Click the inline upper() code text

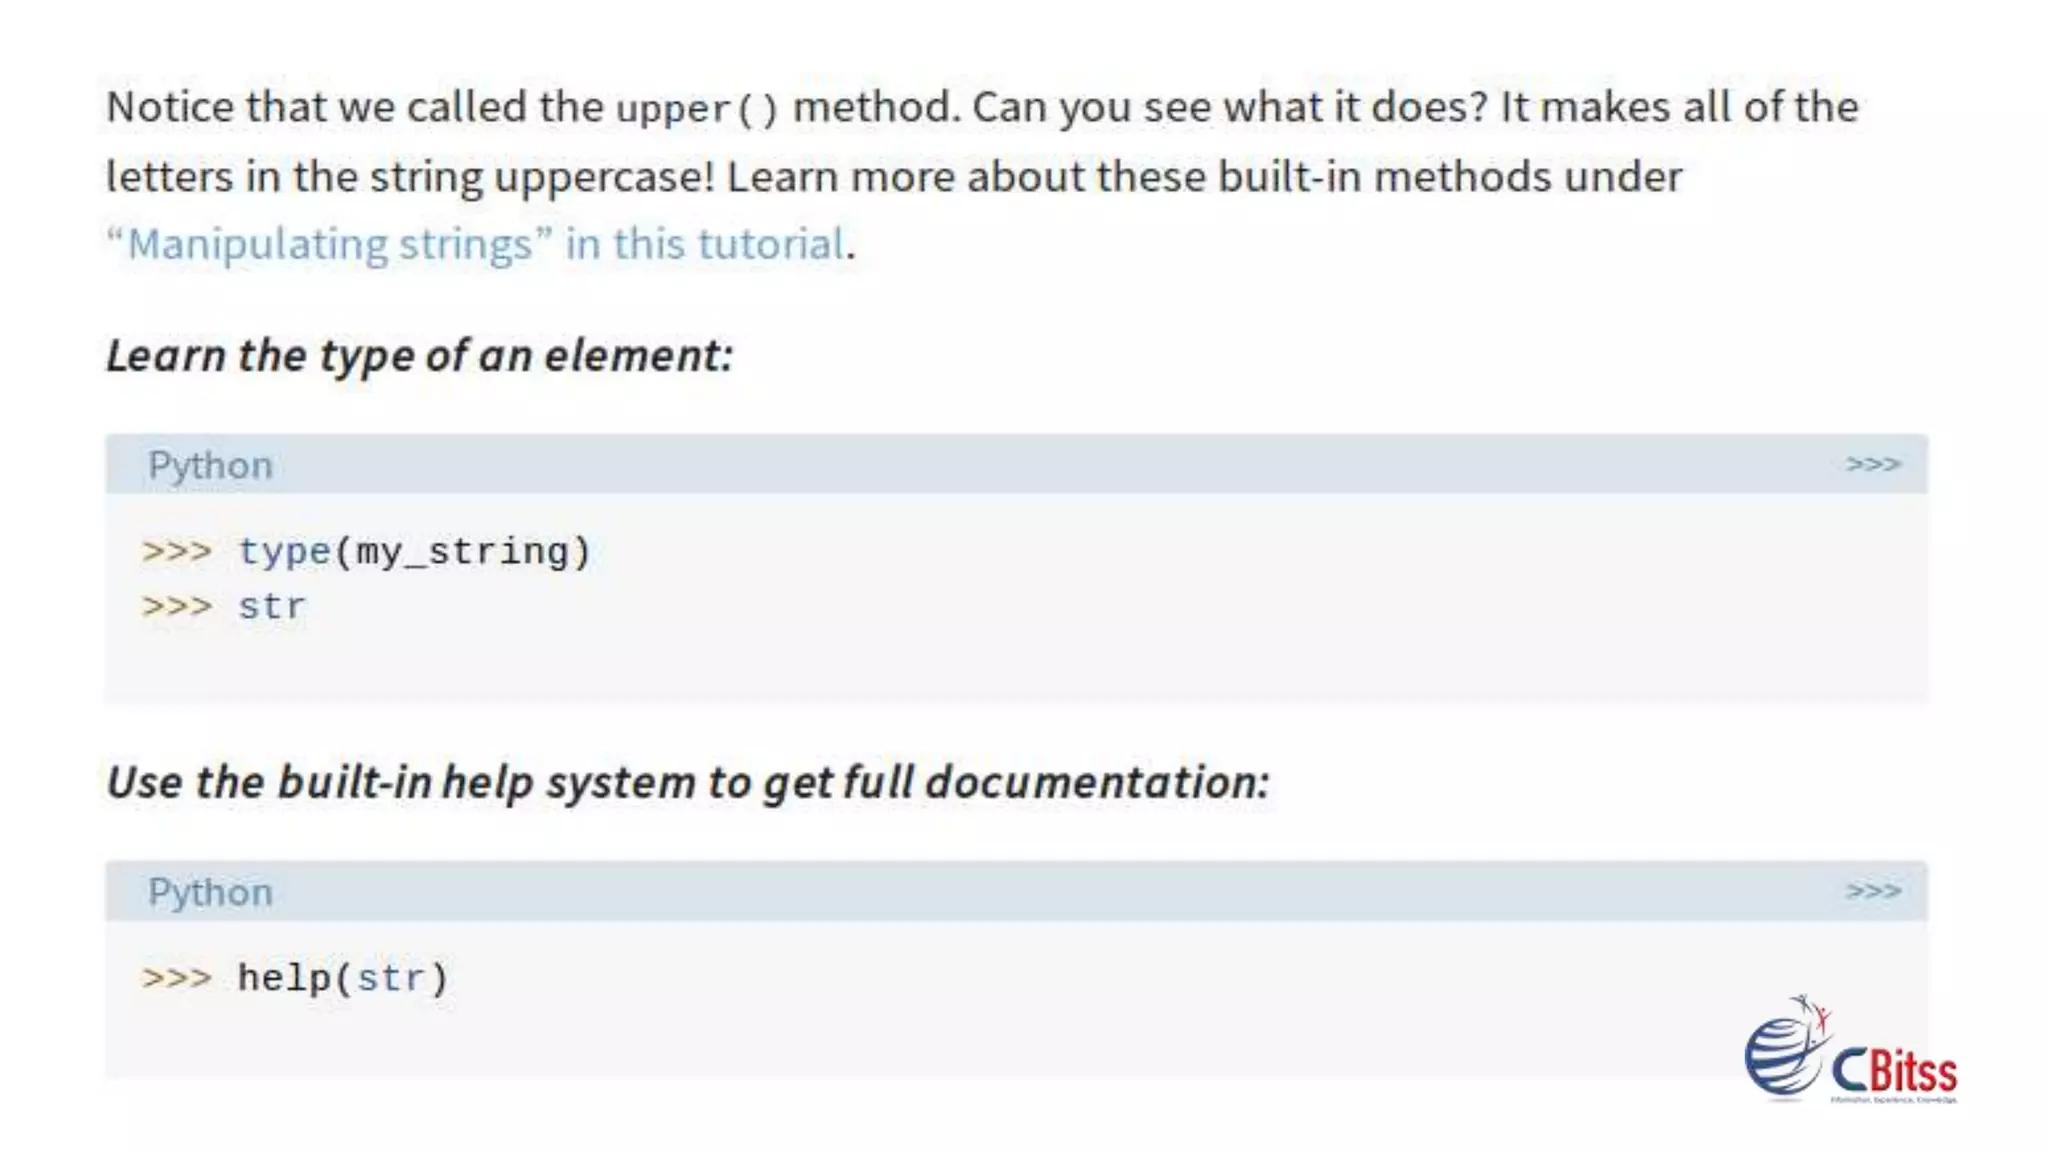click(x=697, y=109)
